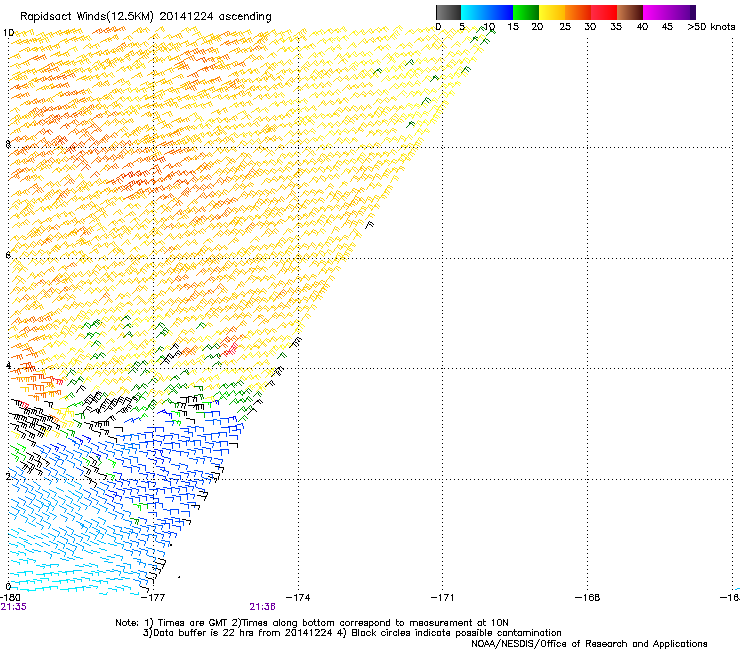Click the date '20141224' in the title
This screenshot has height=650, width=740.
click(186, 17)
